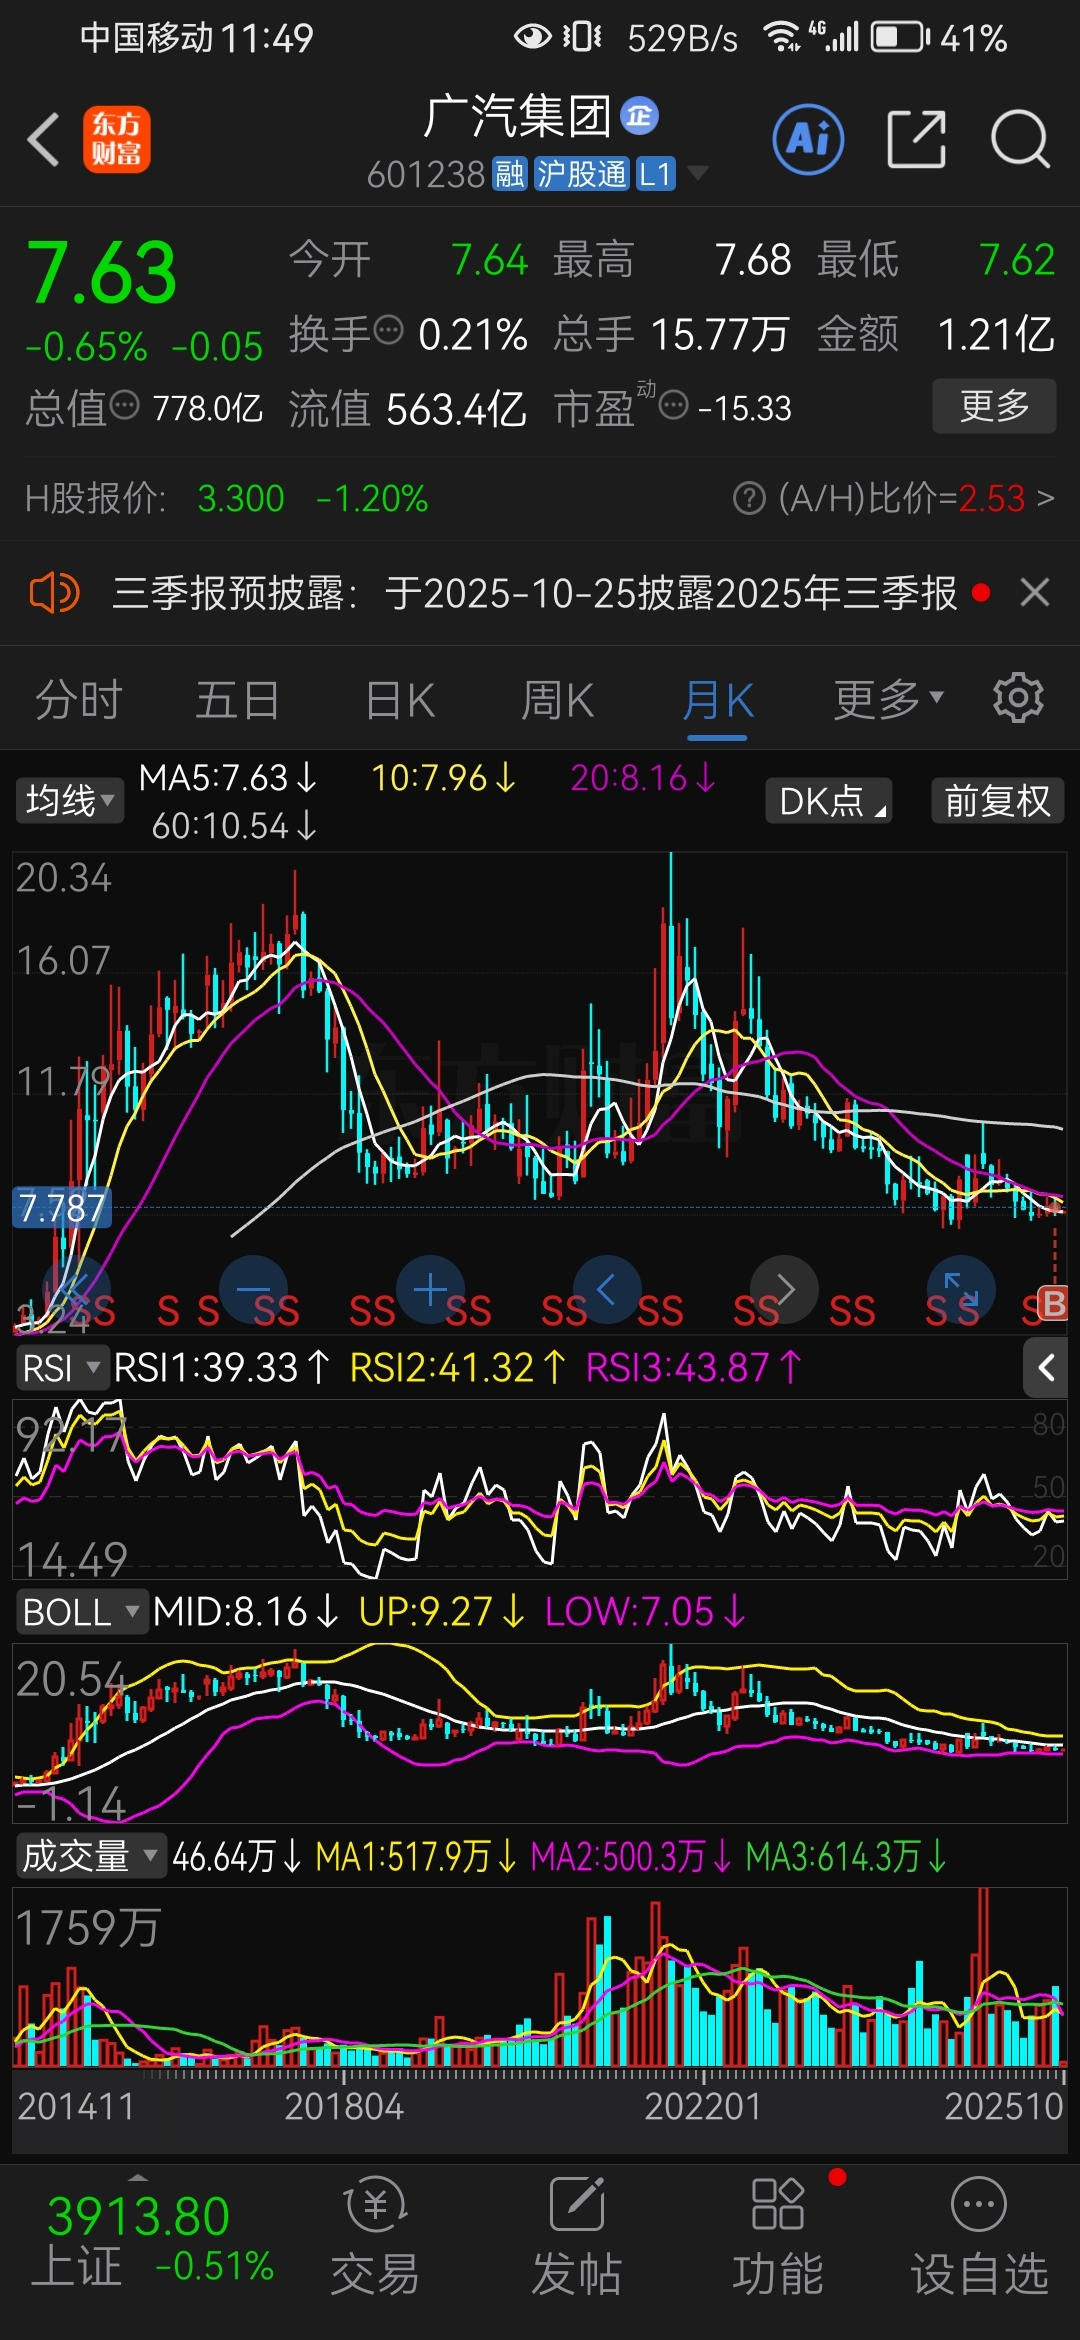Tap the 换手 info icon
The image size is (1080, 2340).
[x=388, y=329]
